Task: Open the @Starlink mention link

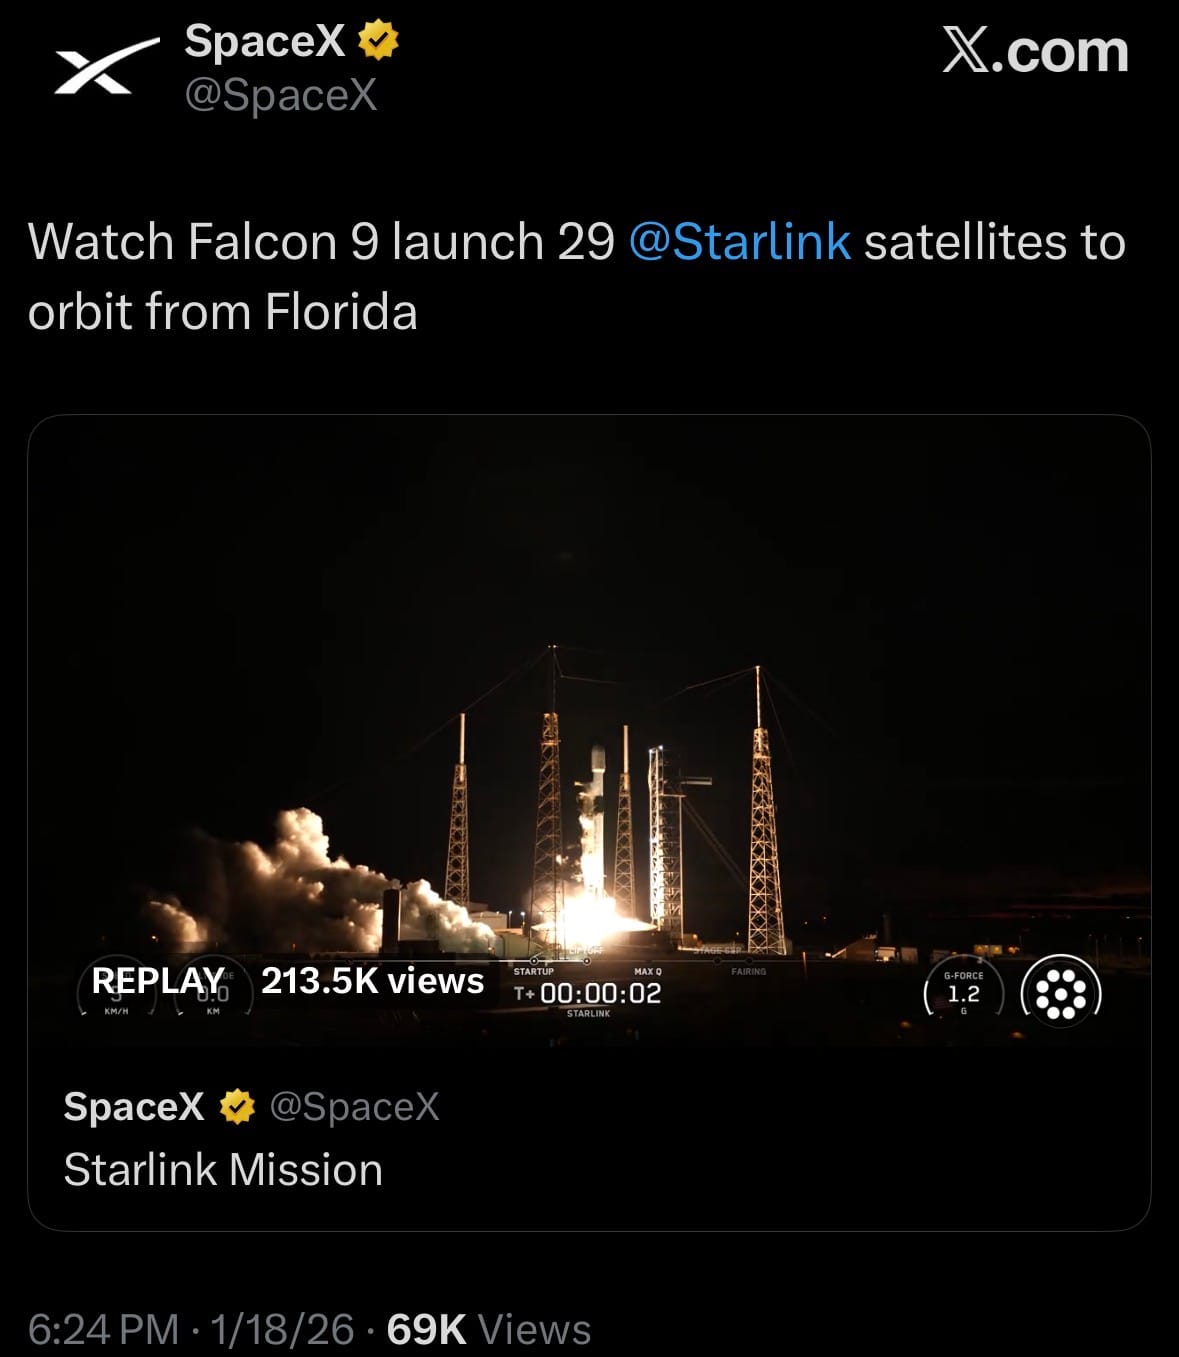Action: click(739, 242)
